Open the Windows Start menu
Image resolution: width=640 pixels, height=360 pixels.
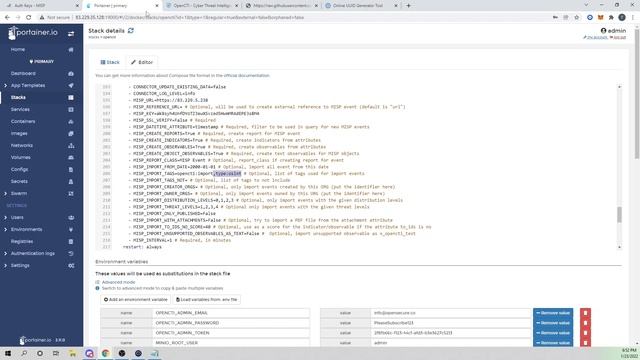coord(8,353)
